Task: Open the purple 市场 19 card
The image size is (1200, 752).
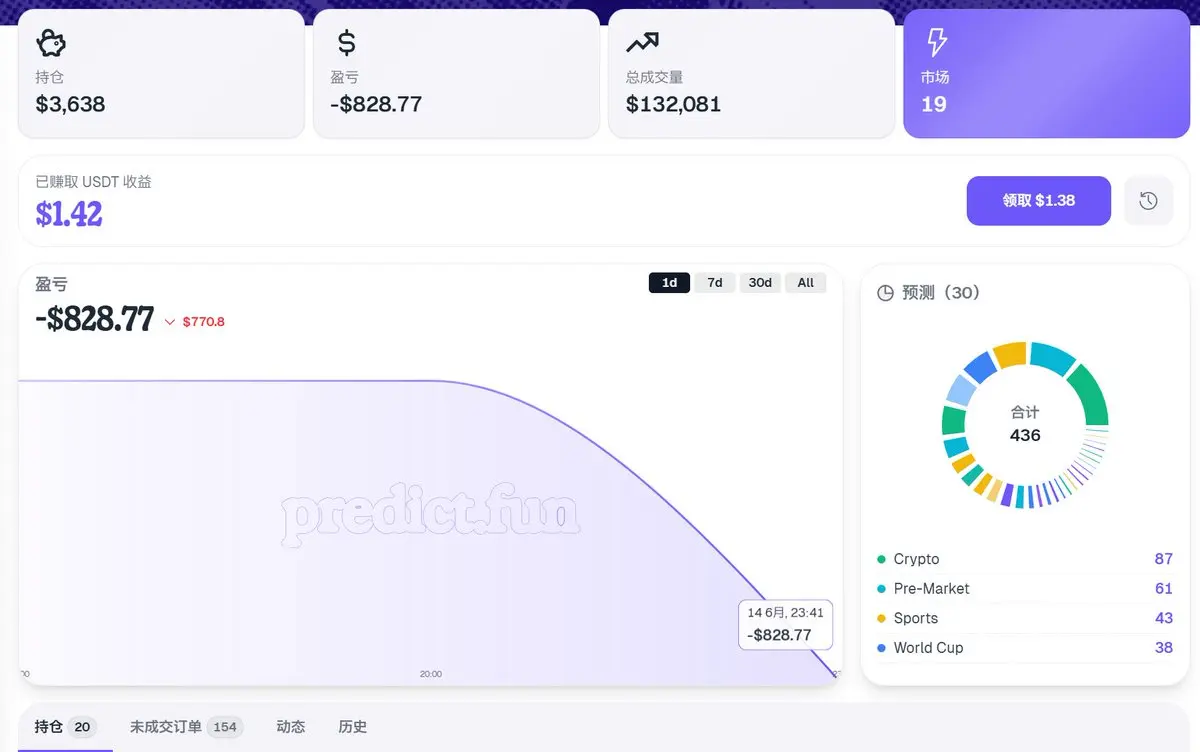Action: pos(1046,74)
